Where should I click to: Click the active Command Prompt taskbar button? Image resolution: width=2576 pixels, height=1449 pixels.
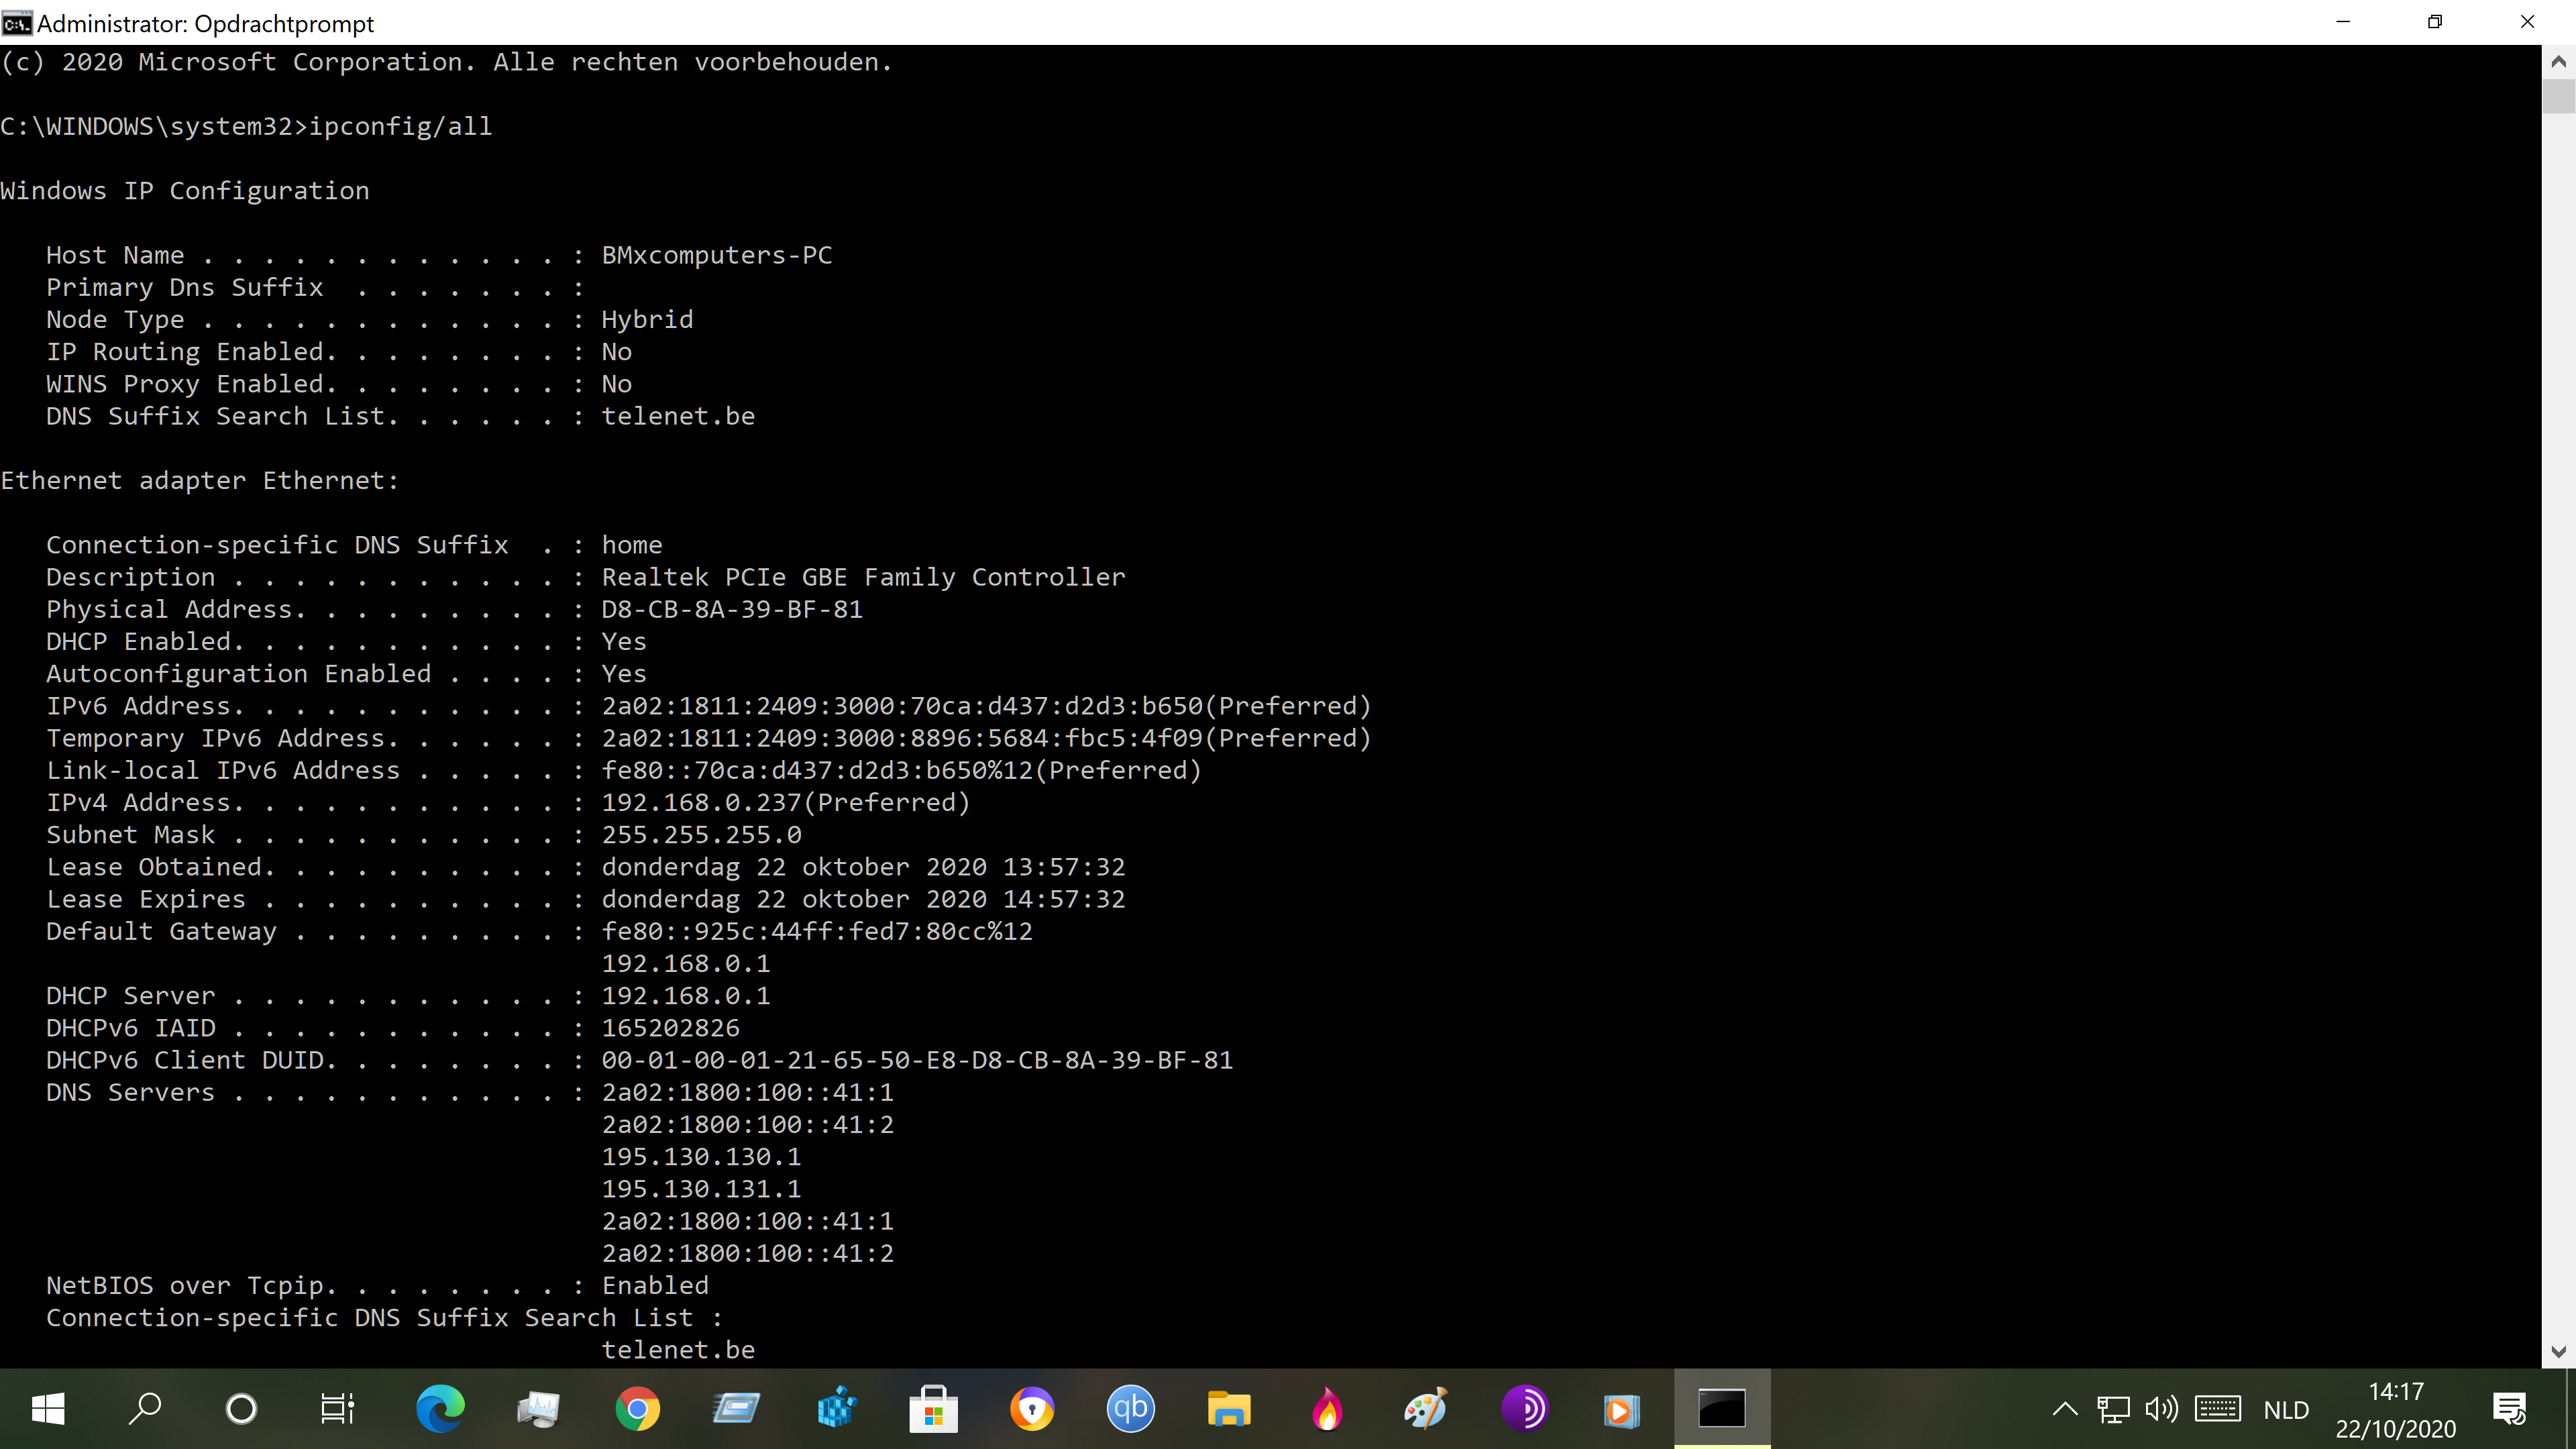coord(1722,1409)
